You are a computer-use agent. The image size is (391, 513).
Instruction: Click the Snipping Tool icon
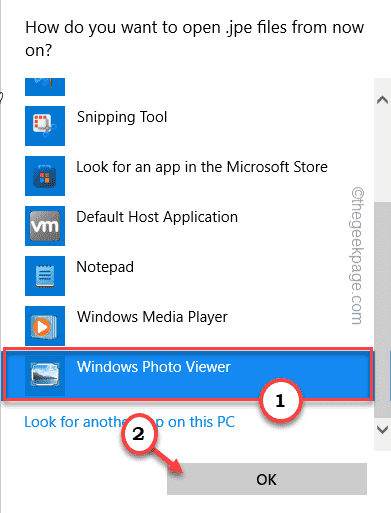45,126
